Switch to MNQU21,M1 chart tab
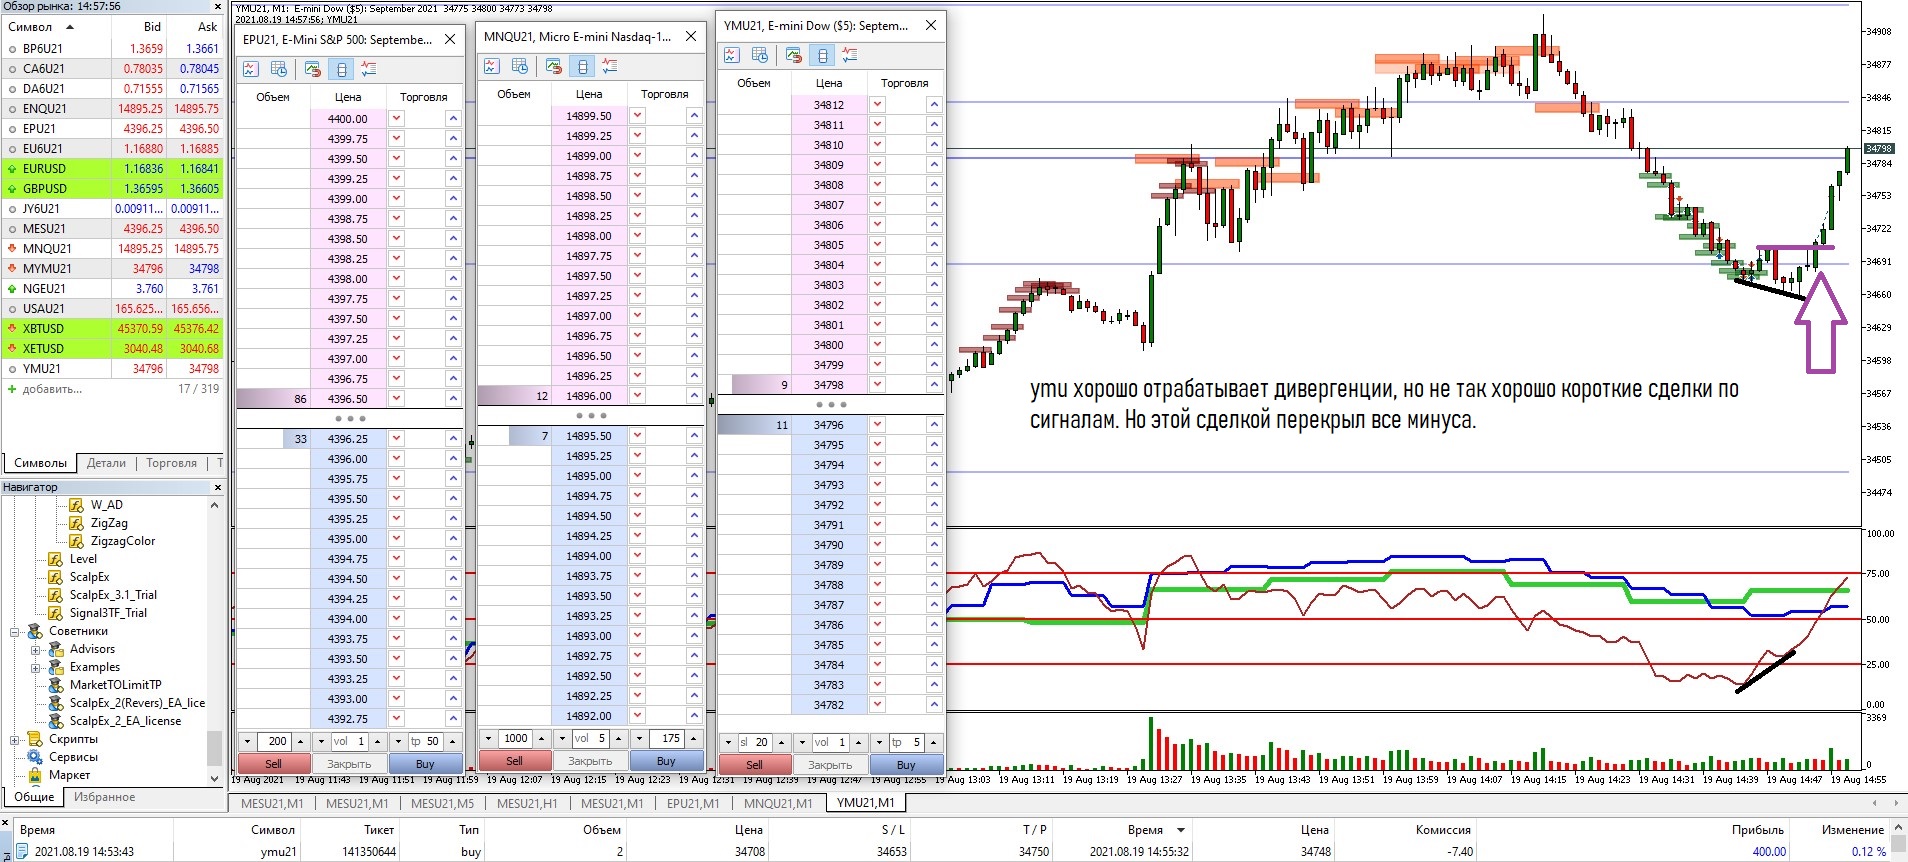Viewport: 1908px width, 862px height. point(778,803)
